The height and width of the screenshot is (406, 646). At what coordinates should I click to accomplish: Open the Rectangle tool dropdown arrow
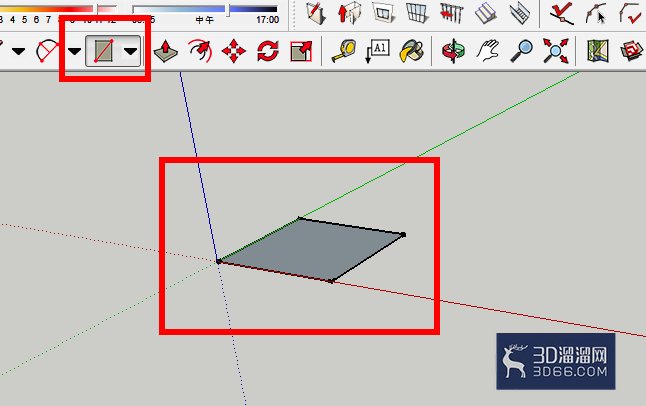click(131, 51)
